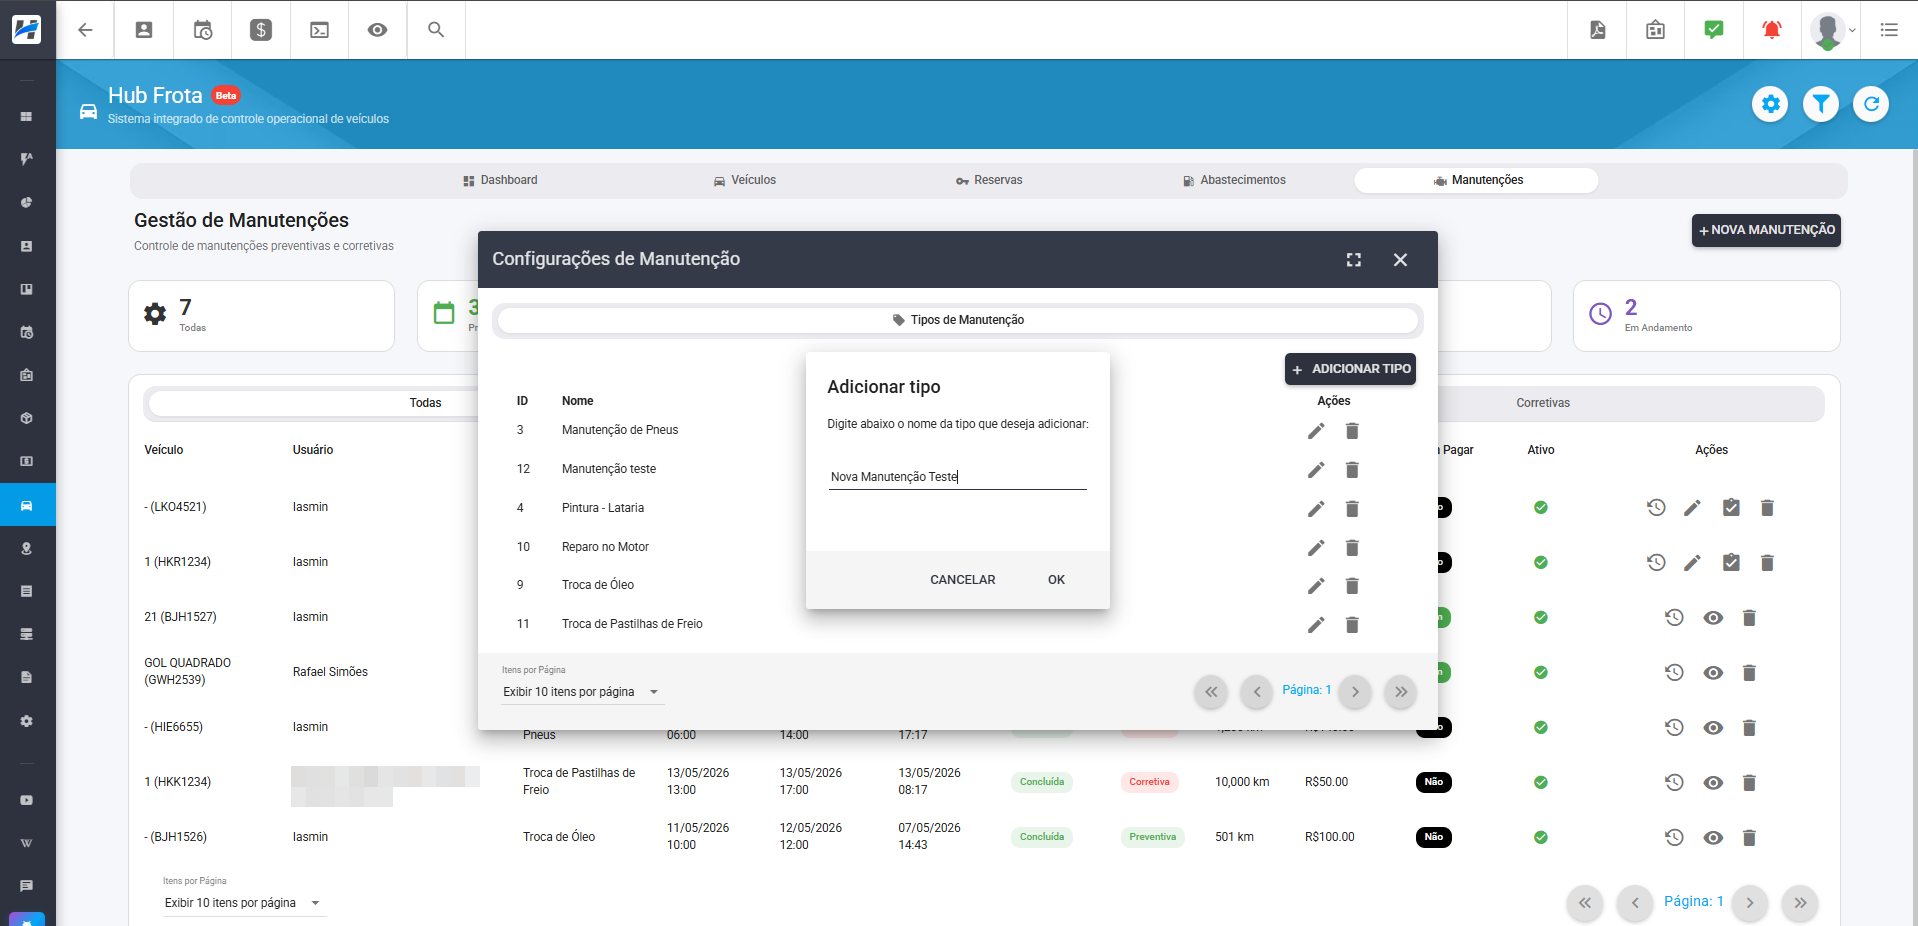
Task: Focus the type name input field
Action: pos(957,477)
